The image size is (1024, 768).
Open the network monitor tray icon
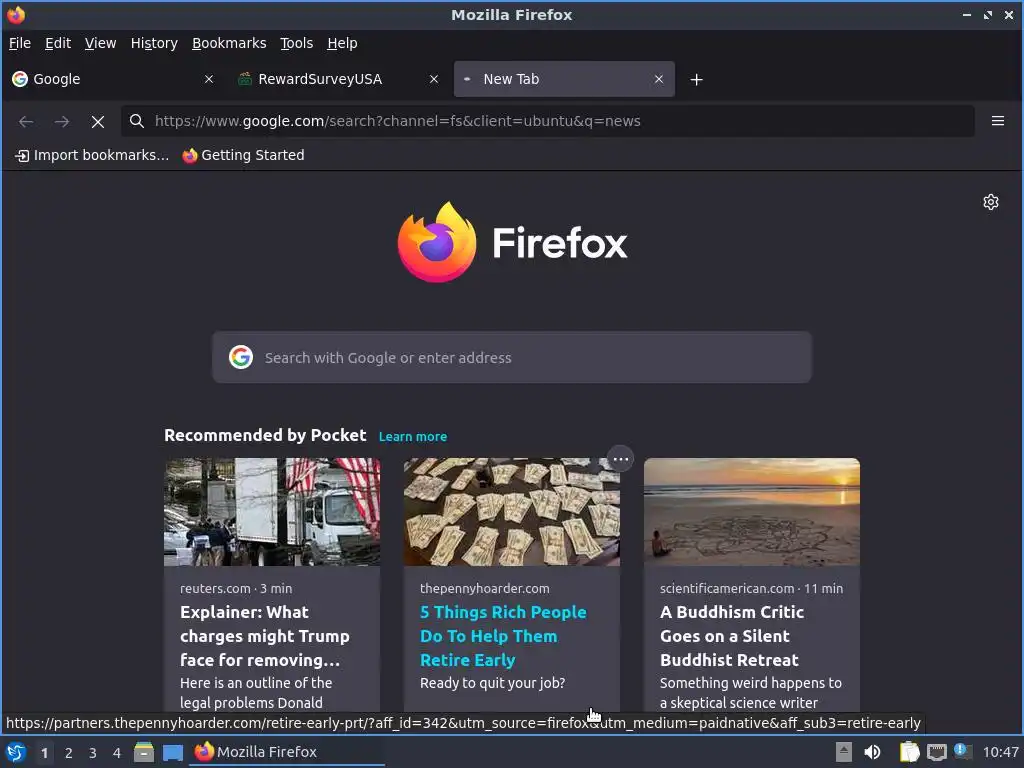tap(936, 752)
